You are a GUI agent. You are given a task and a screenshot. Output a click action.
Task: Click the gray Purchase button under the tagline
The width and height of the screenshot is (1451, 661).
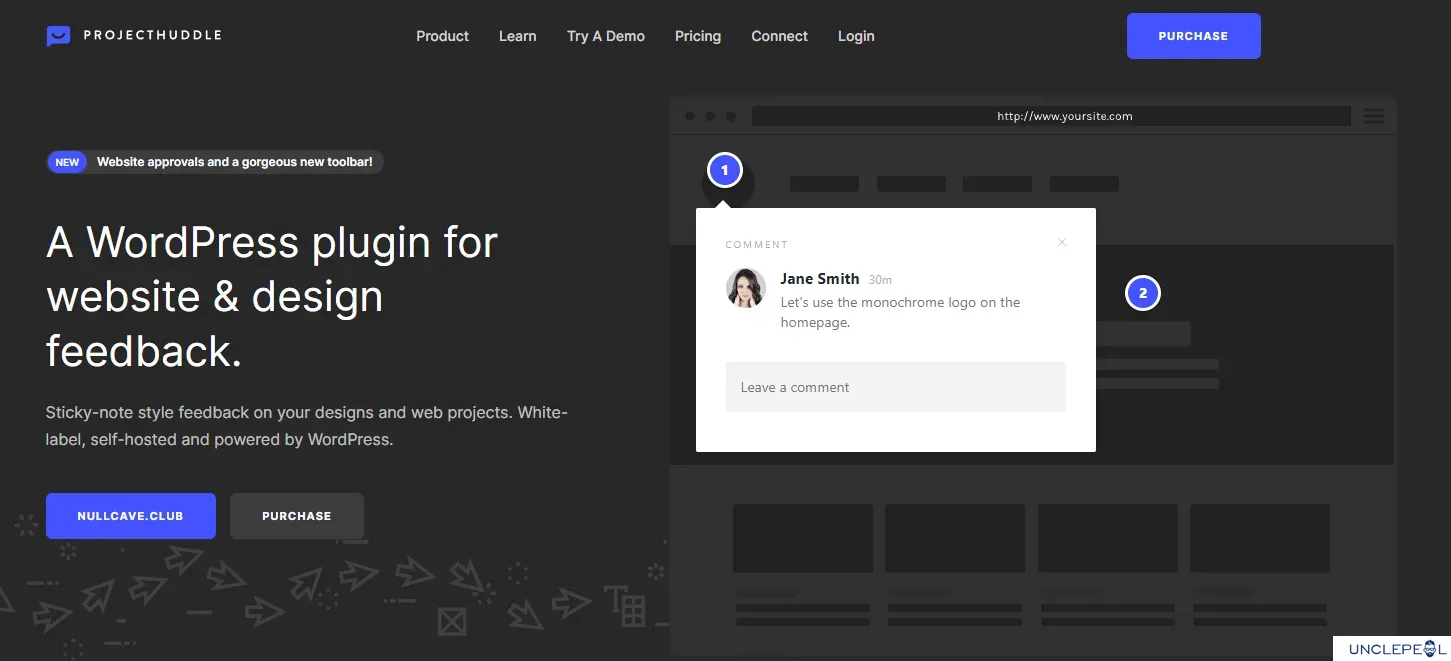pyautogui.click(x=297, y=516)
